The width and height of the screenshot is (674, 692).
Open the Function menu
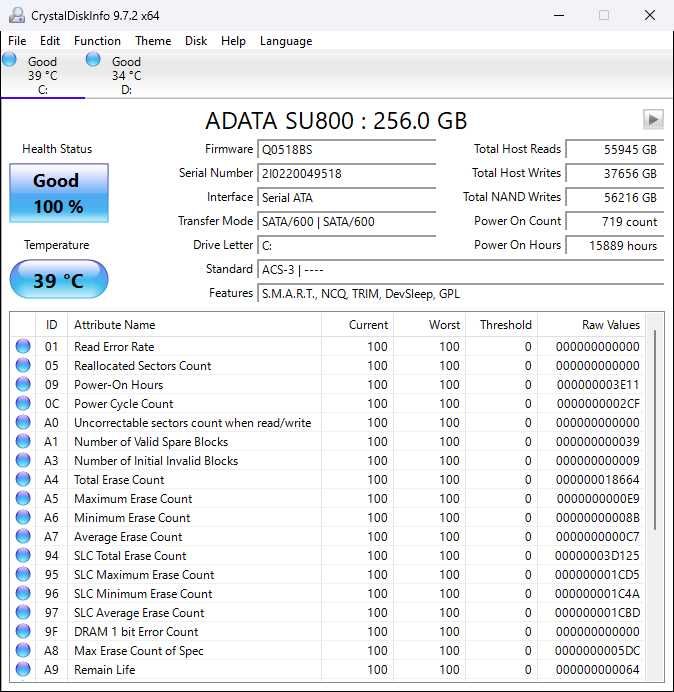(97, 41)
